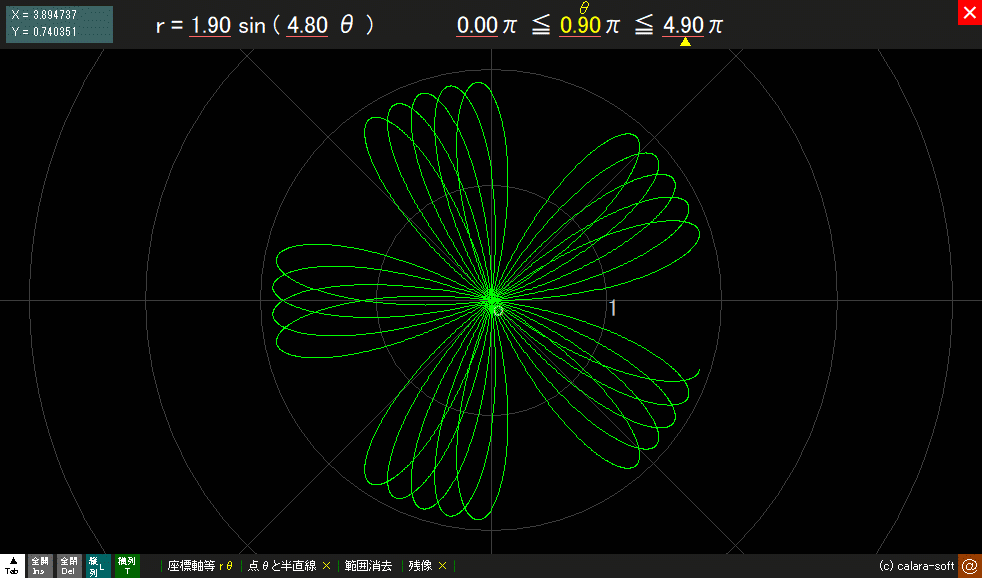Select the 縦列 L layout button
The width and height of the screenshot is (982, 578).
(98, 565)
